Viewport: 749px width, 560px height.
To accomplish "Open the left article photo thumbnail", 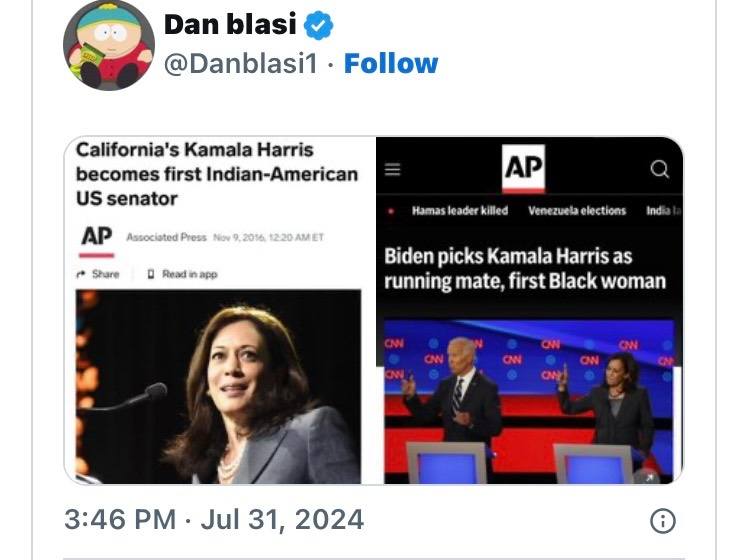I will pyautogui.click(x=218, y=387).
